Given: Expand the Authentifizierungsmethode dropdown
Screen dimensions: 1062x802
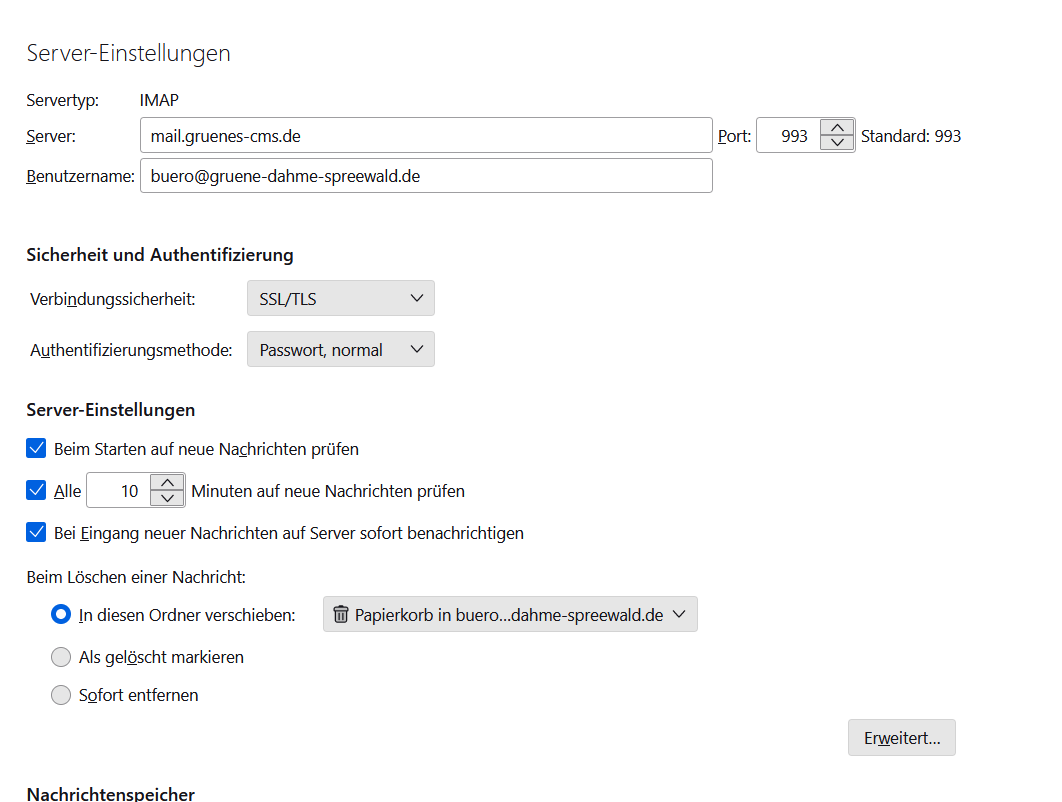Looking at the screenshot, I should (340, 350).
